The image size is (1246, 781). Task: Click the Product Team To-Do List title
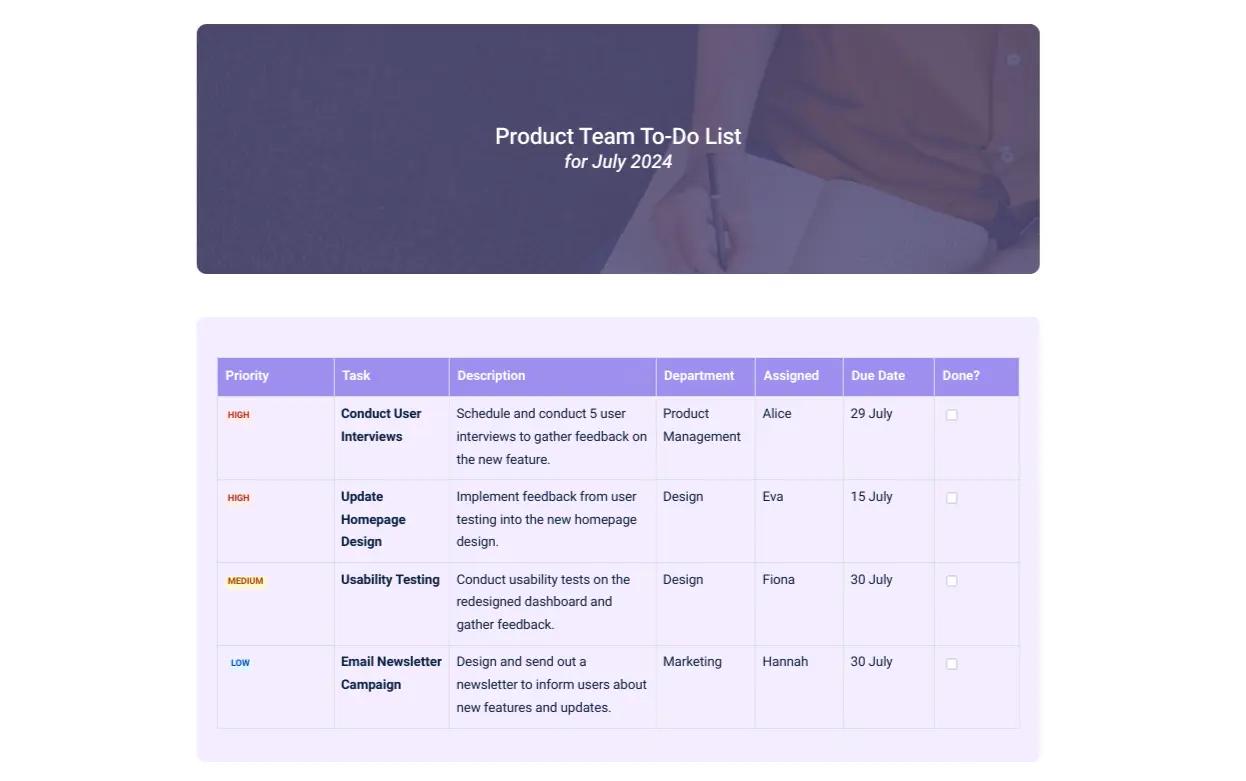point(617,136)
